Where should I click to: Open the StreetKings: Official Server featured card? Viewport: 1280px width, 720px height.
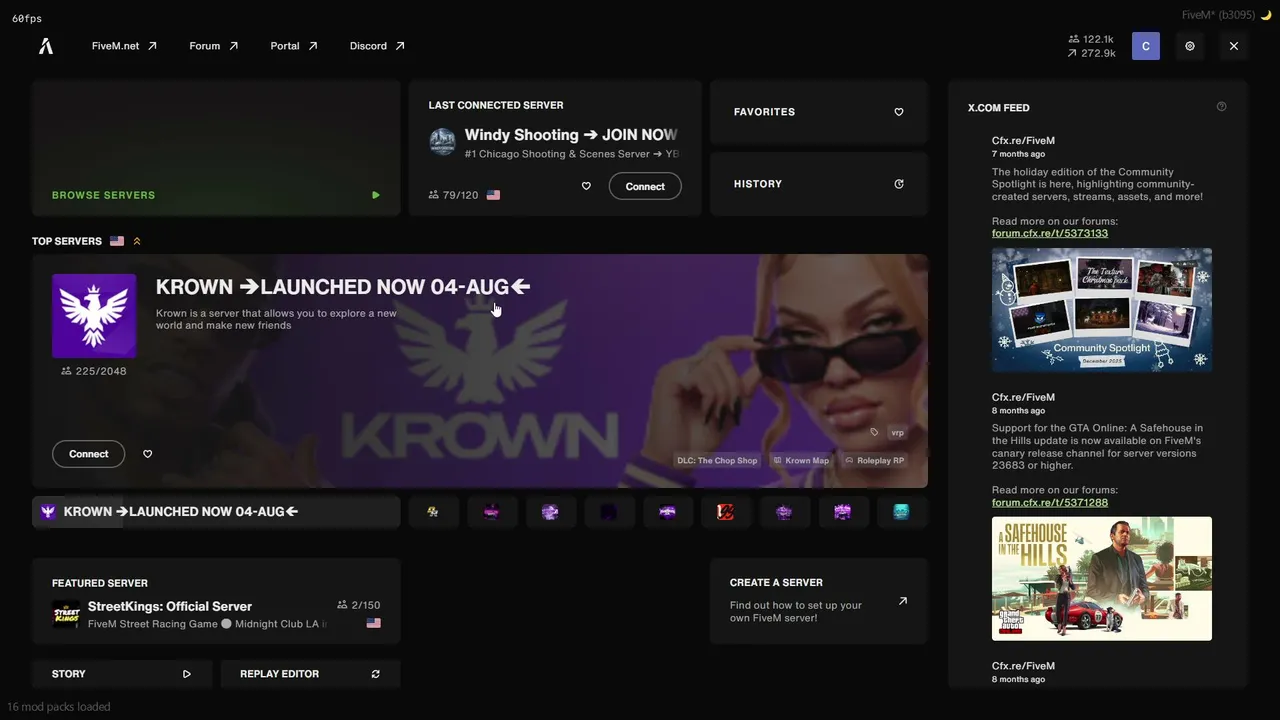coord(216,601)
